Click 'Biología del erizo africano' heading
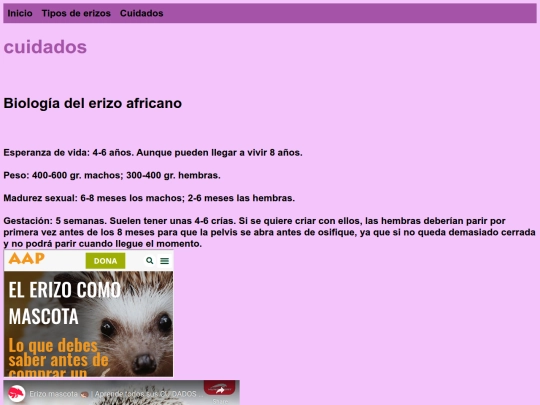 pyautogui.click(x=93, y=103)
